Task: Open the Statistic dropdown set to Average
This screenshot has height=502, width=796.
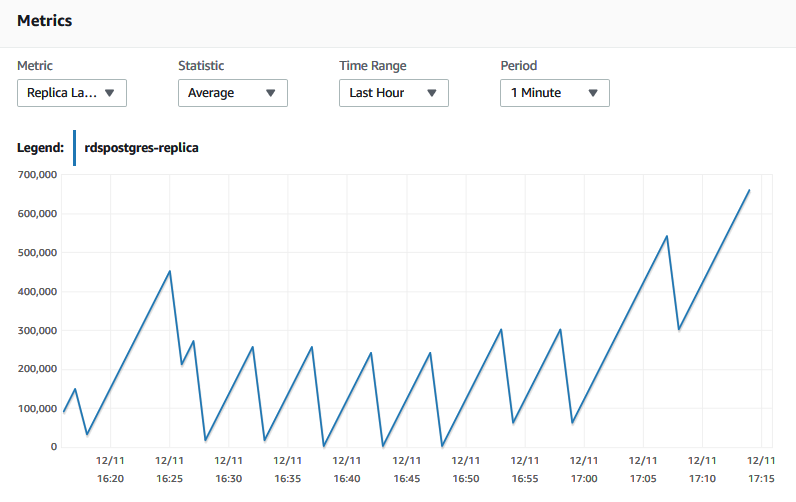Action: 233,93
